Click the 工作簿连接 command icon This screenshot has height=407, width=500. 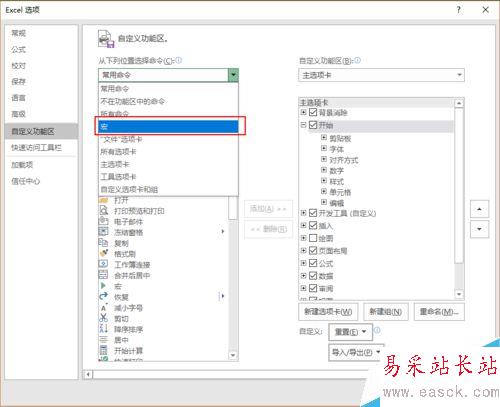(104, 264)
